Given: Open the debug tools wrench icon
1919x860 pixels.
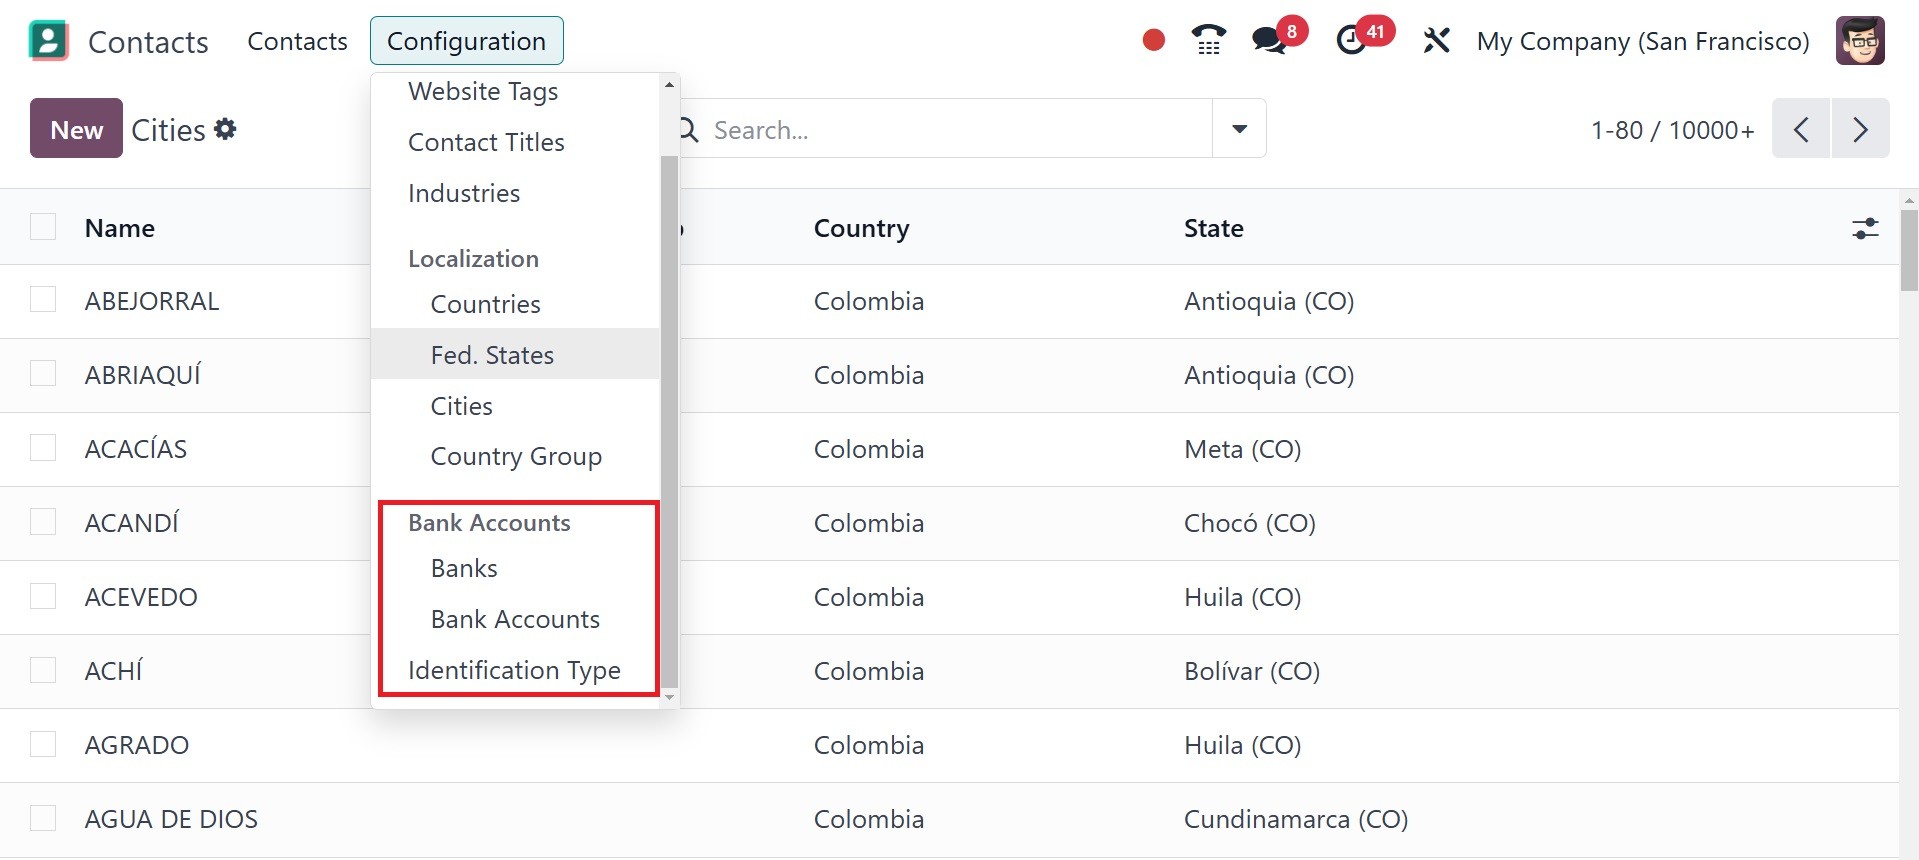Looking at the screenshot, I should 1436,41.
